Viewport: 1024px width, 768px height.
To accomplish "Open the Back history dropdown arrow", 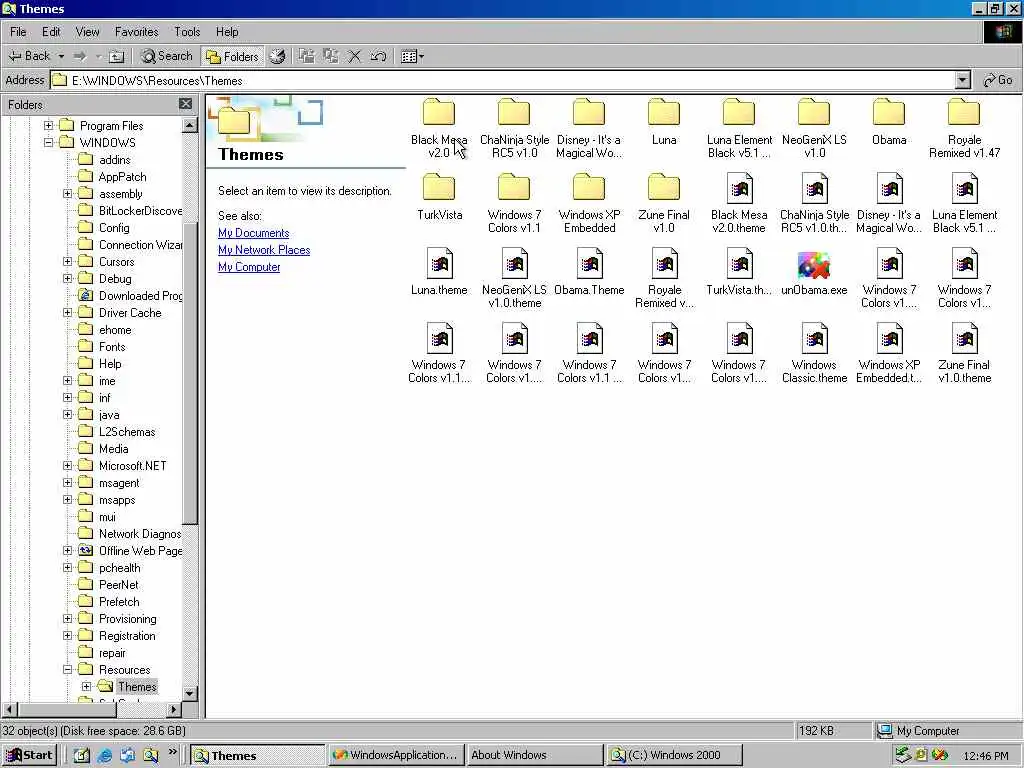I will pyautogui.click(x=61, y=57).
